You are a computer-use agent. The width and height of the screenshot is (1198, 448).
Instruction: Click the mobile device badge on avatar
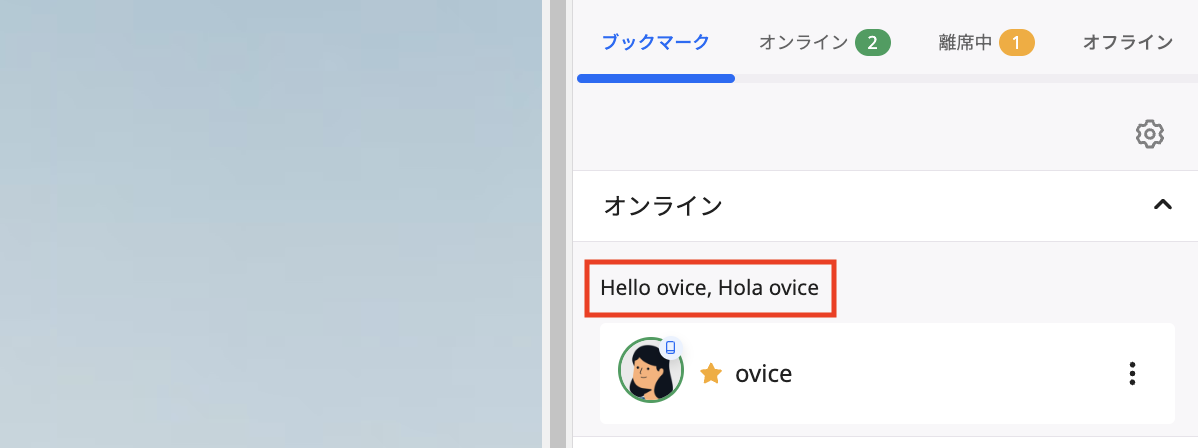671,347
